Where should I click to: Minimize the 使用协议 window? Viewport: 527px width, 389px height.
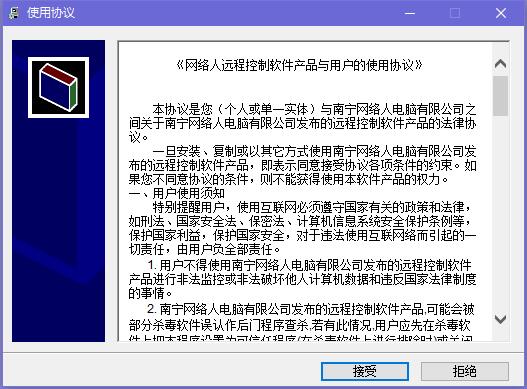[410, 13]
